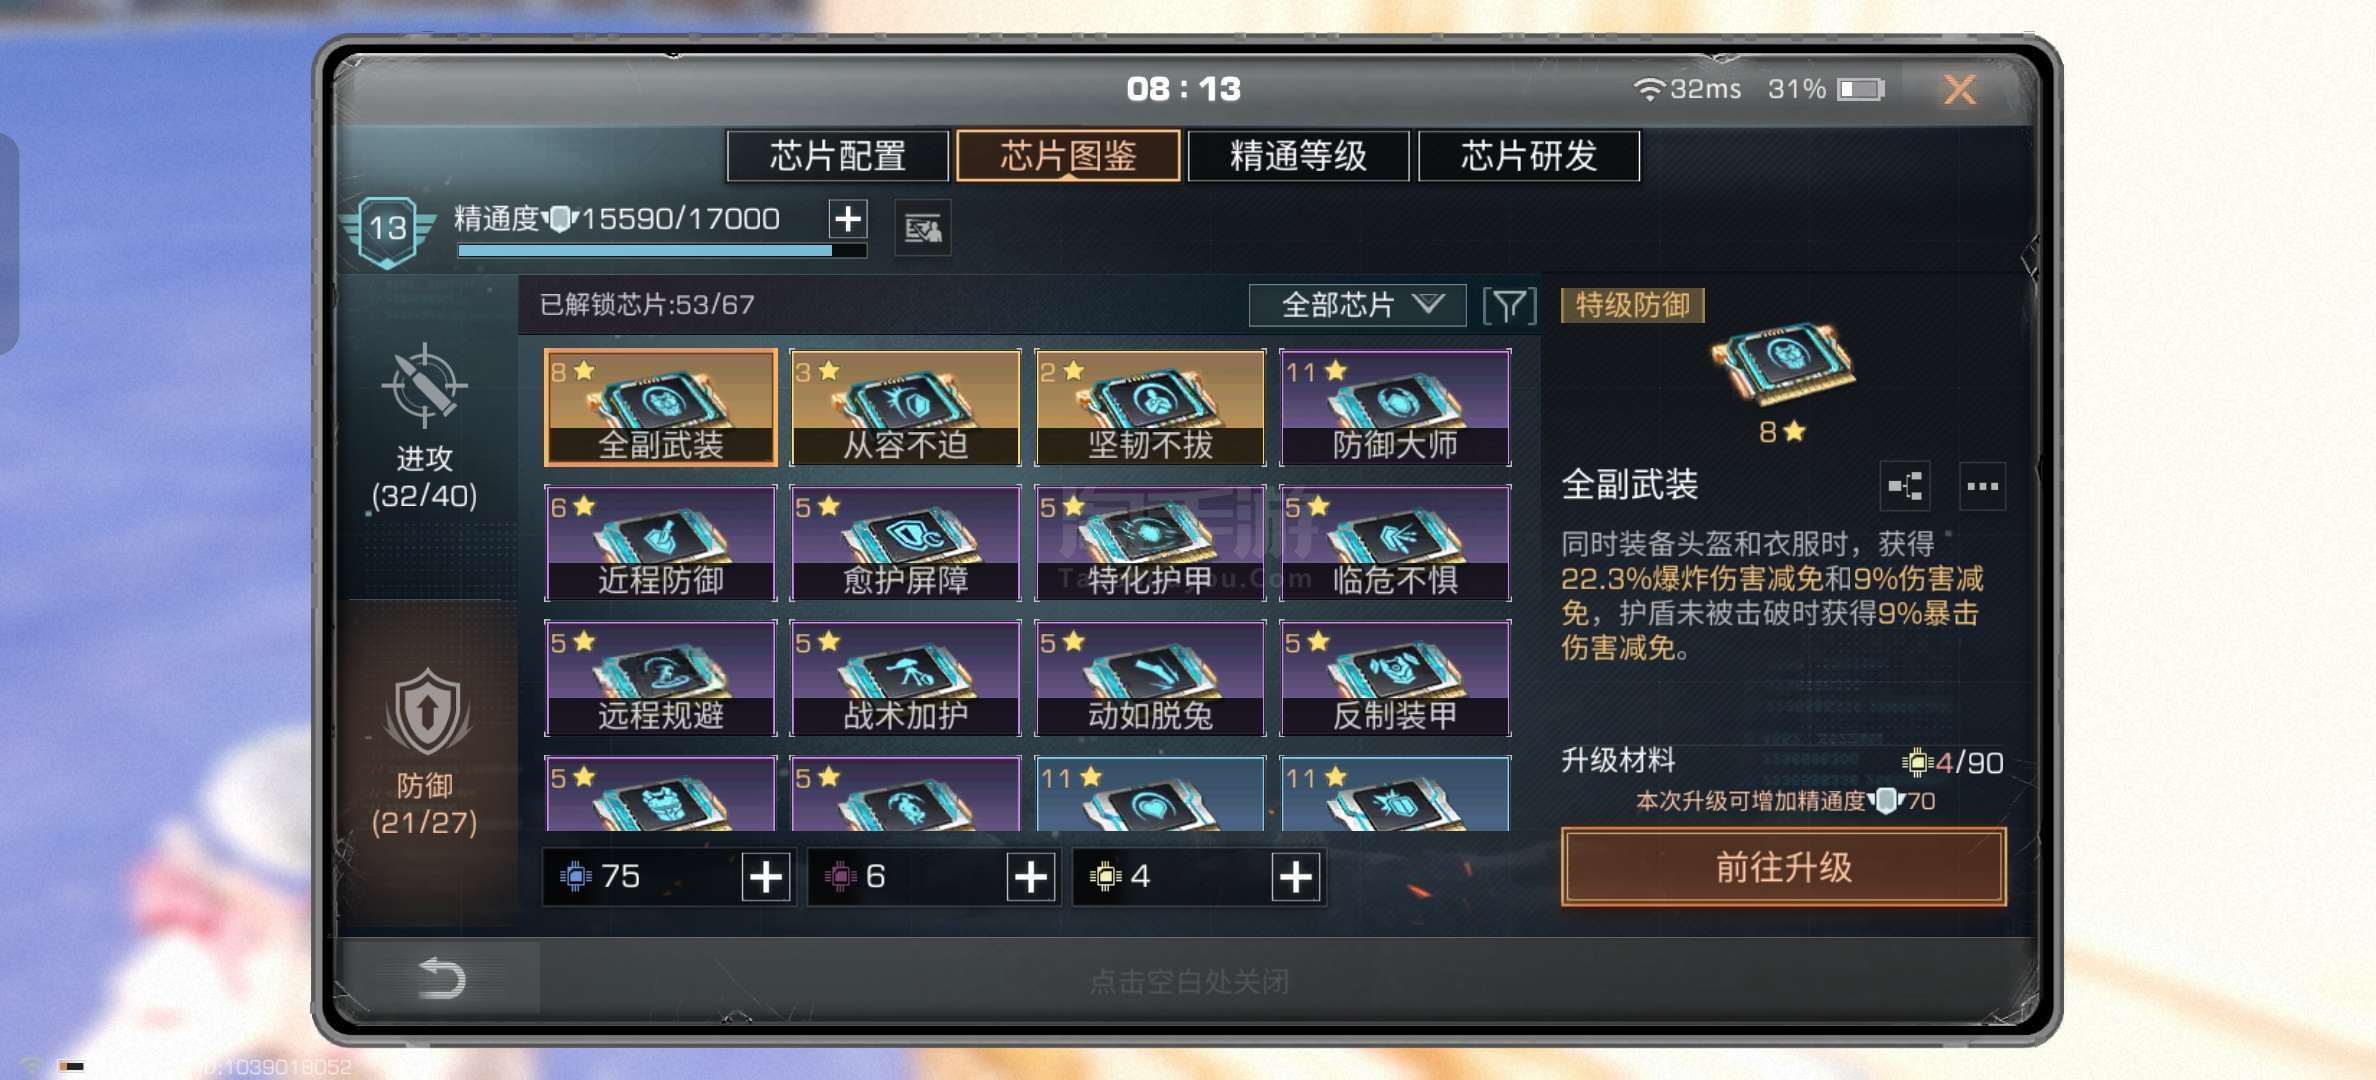Tap the back arrow at bottom left
This screenshot has height=1080, width=2376.
click(441, 977)
